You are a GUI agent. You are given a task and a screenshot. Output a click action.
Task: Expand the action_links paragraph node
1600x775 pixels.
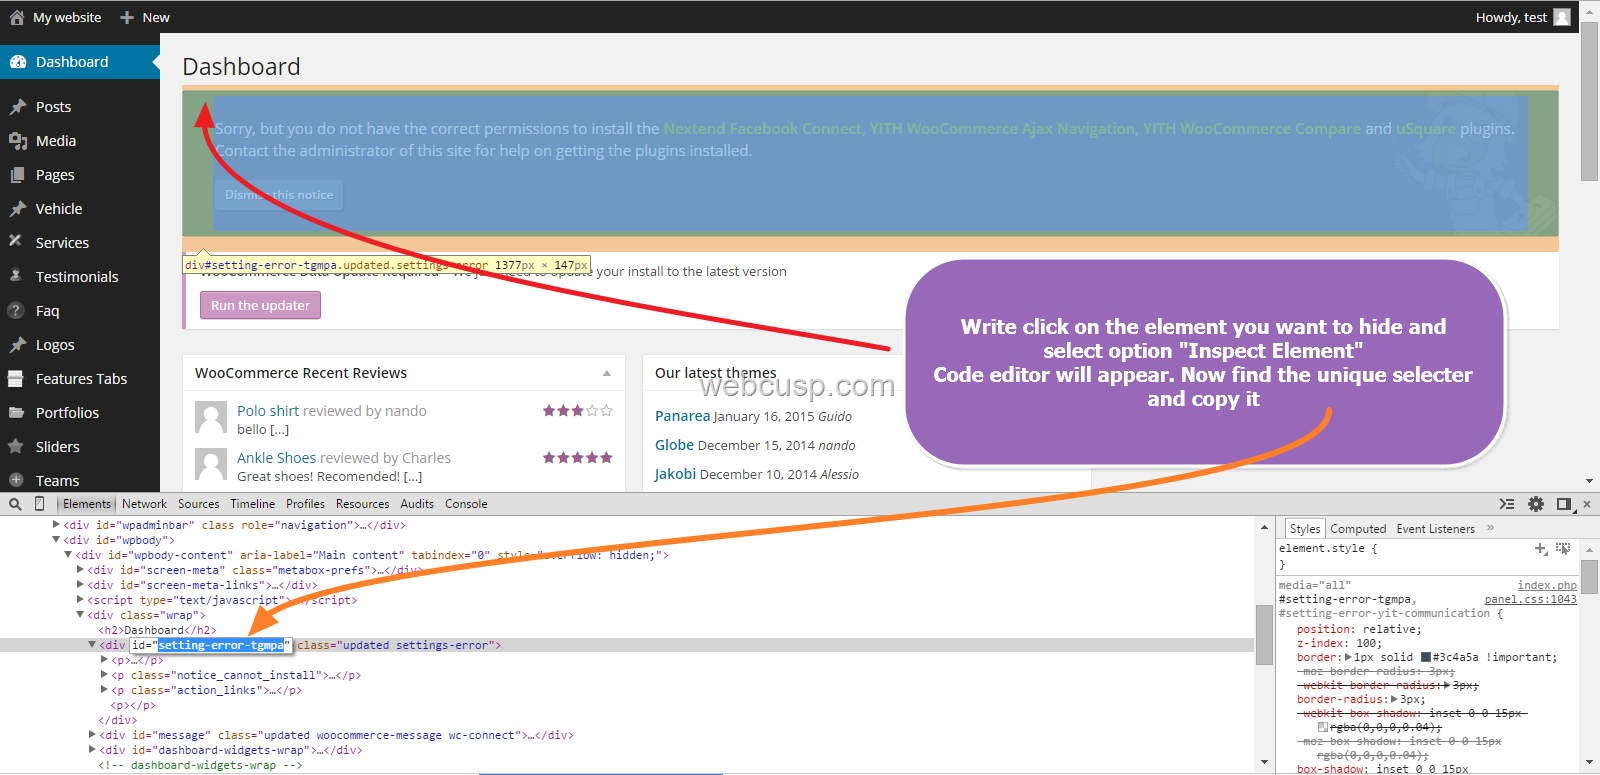[104, 689]
